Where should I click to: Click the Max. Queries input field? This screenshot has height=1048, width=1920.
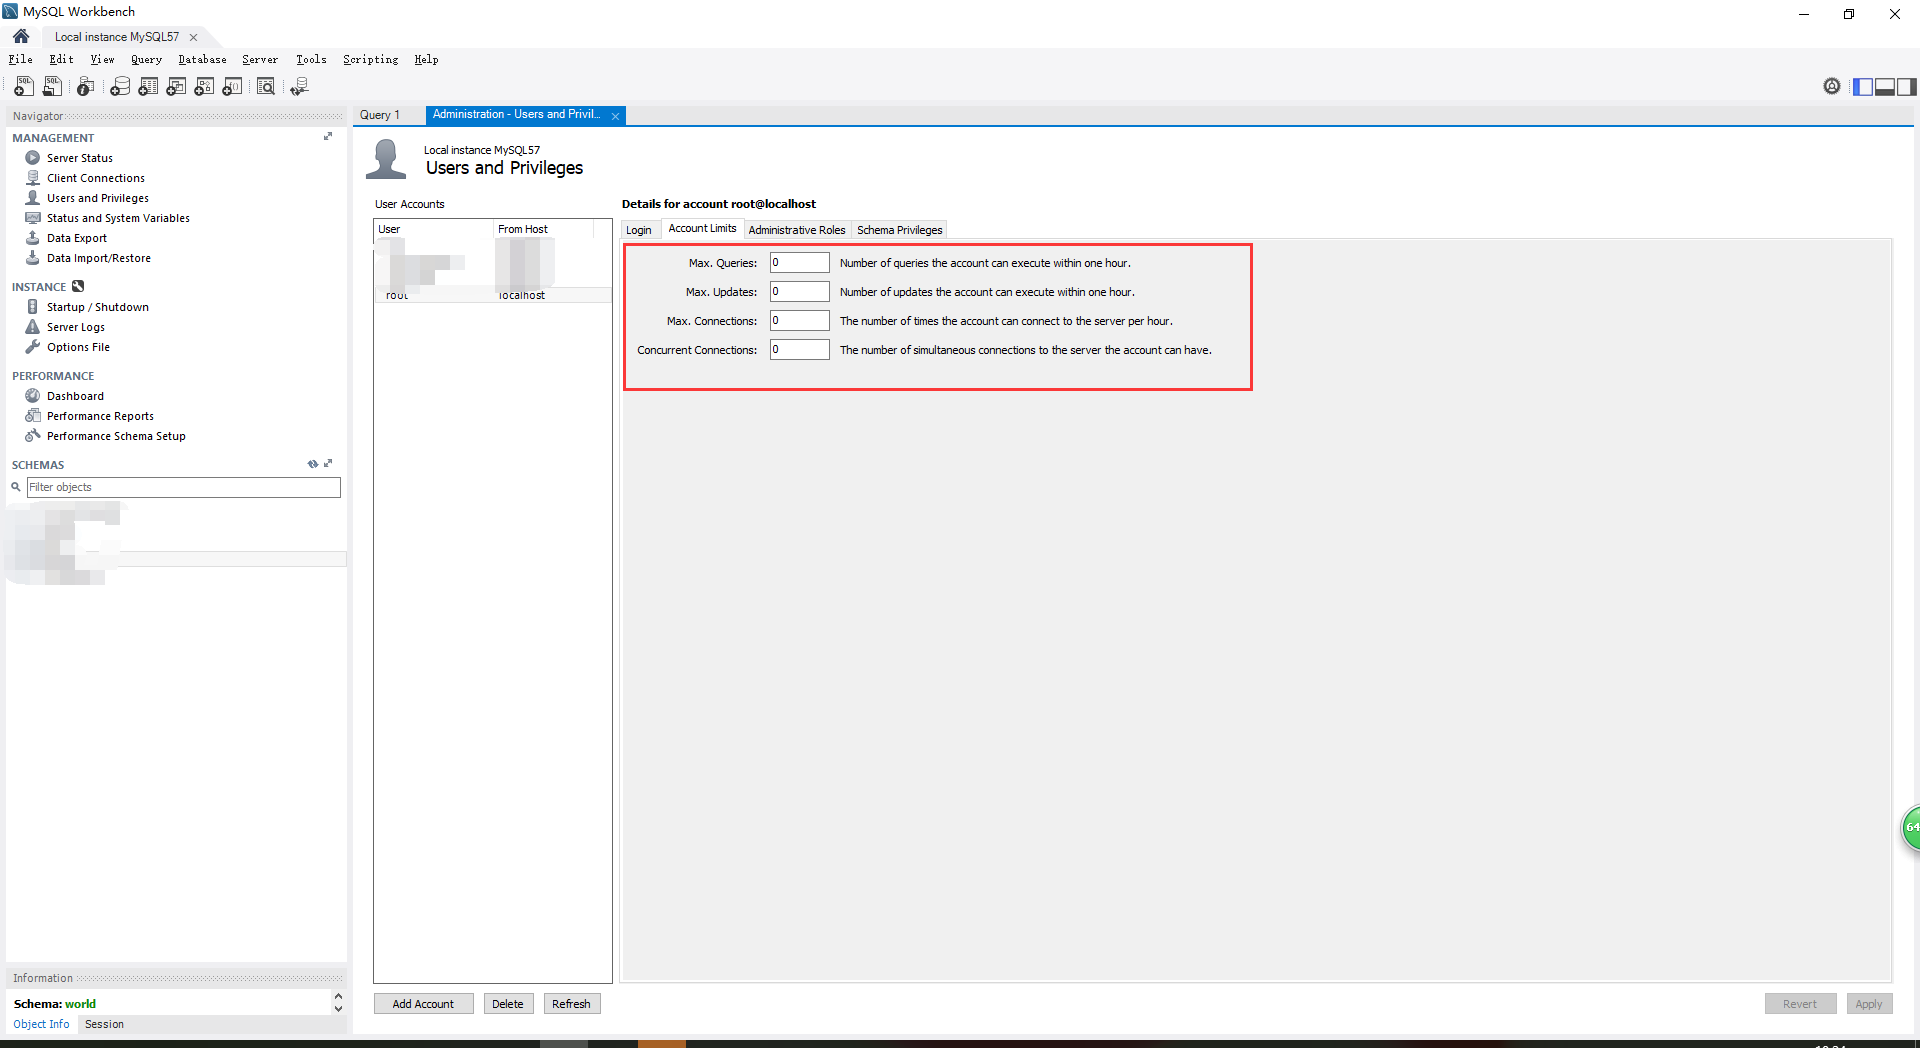799,262
